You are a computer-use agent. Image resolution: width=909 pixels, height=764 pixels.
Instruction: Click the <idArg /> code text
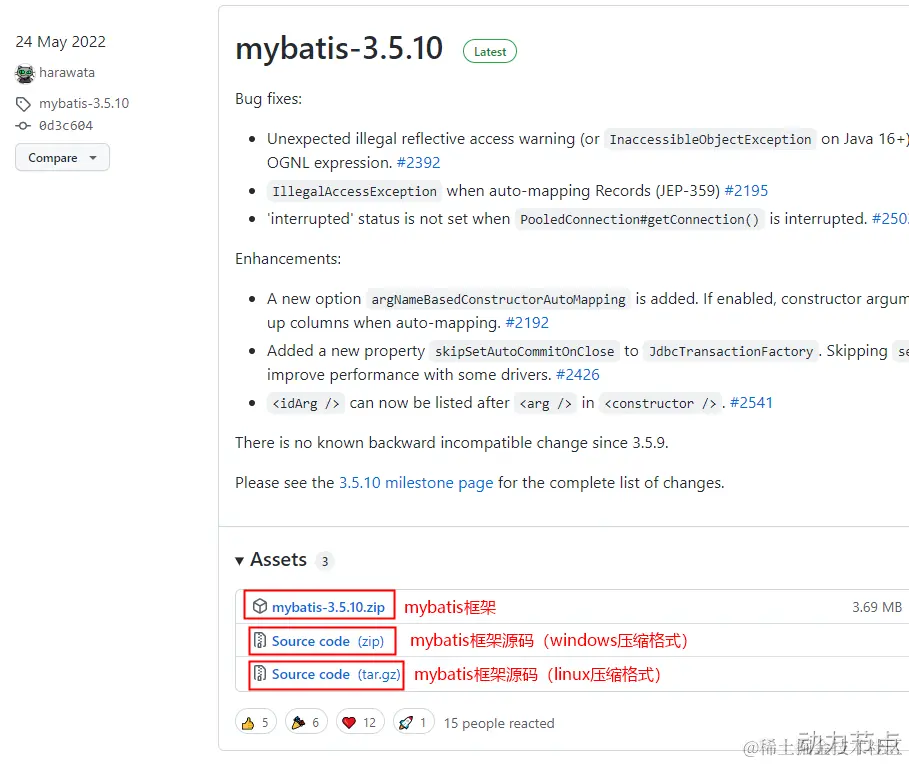(306, 403)
